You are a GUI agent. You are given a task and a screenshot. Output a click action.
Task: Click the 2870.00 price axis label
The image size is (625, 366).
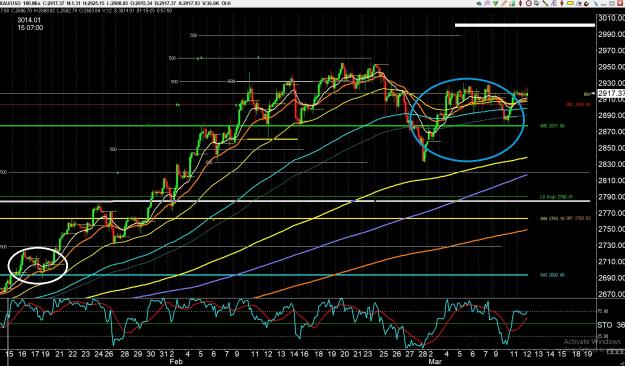(611, 132)
